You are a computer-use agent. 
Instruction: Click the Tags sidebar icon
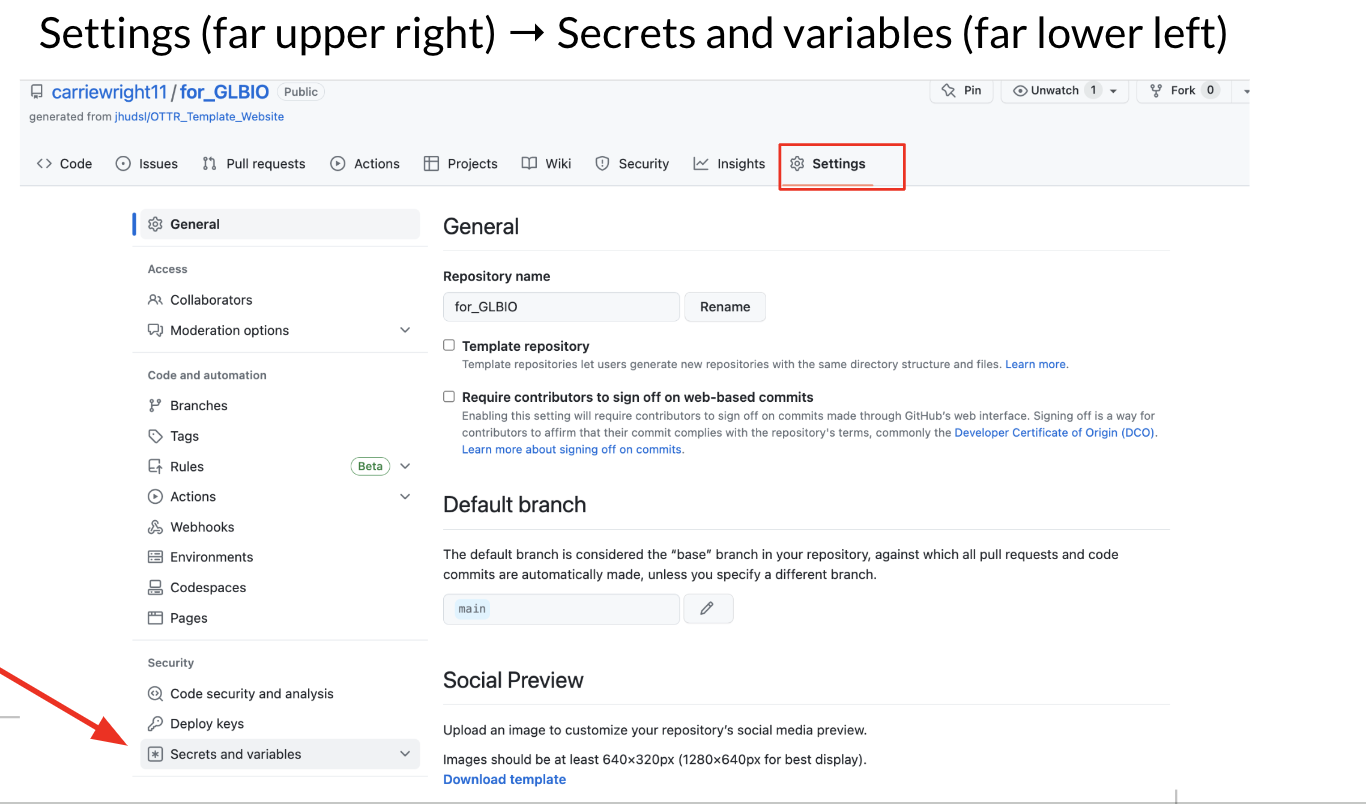coord(155,436)
